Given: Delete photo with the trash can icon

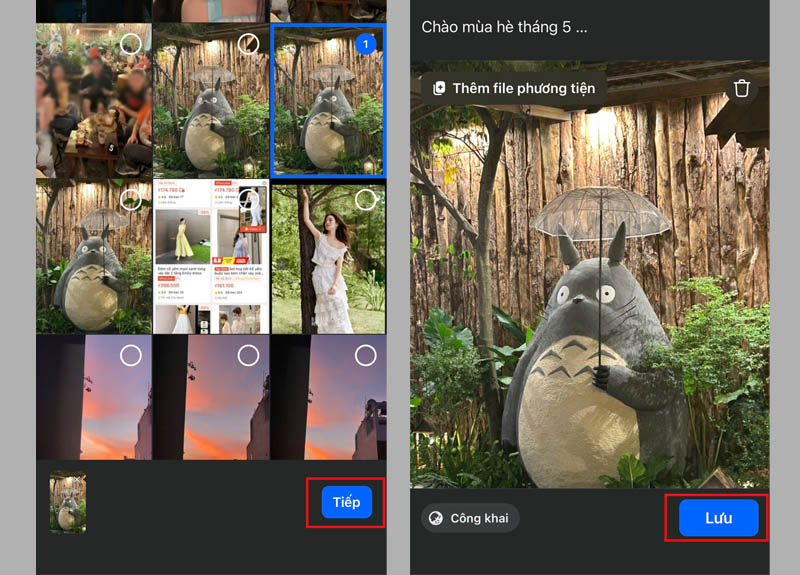Looking at the screenshot, I should coord(742,88).
